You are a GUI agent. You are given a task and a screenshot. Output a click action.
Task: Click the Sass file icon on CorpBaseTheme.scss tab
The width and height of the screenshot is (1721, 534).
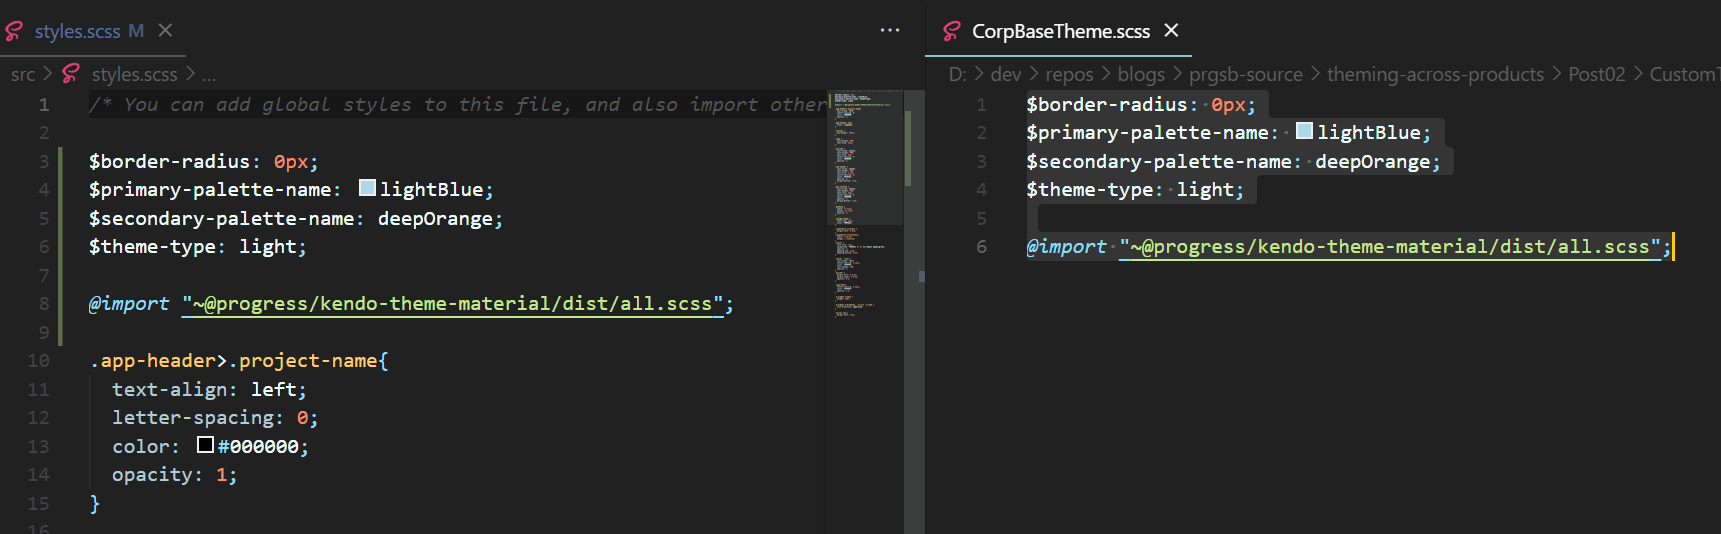[x=952, y=32]
